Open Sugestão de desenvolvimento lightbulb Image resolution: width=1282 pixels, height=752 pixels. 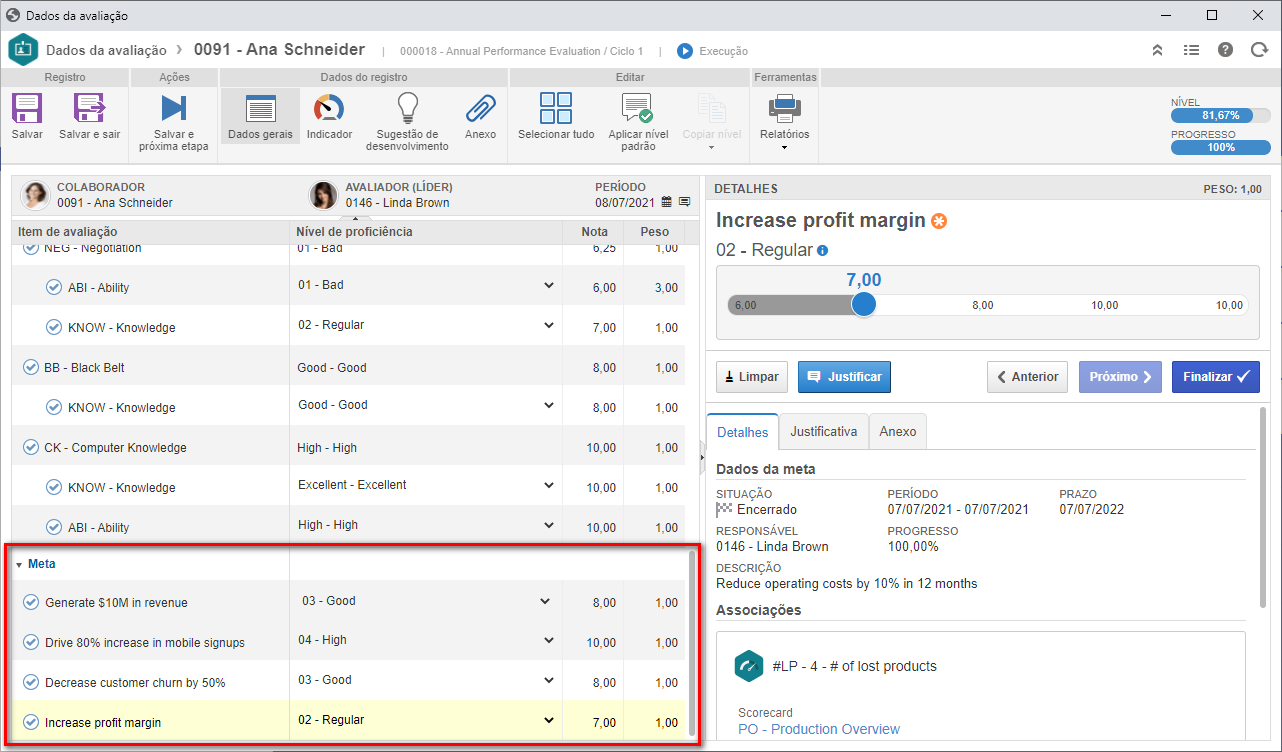coord(407,108)
